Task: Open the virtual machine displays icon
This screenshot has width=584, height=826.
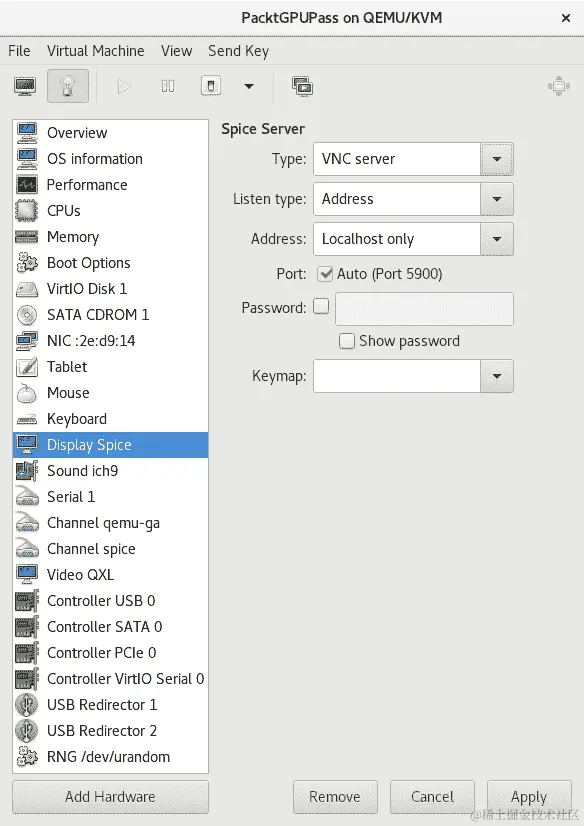Action: (302, 86)
